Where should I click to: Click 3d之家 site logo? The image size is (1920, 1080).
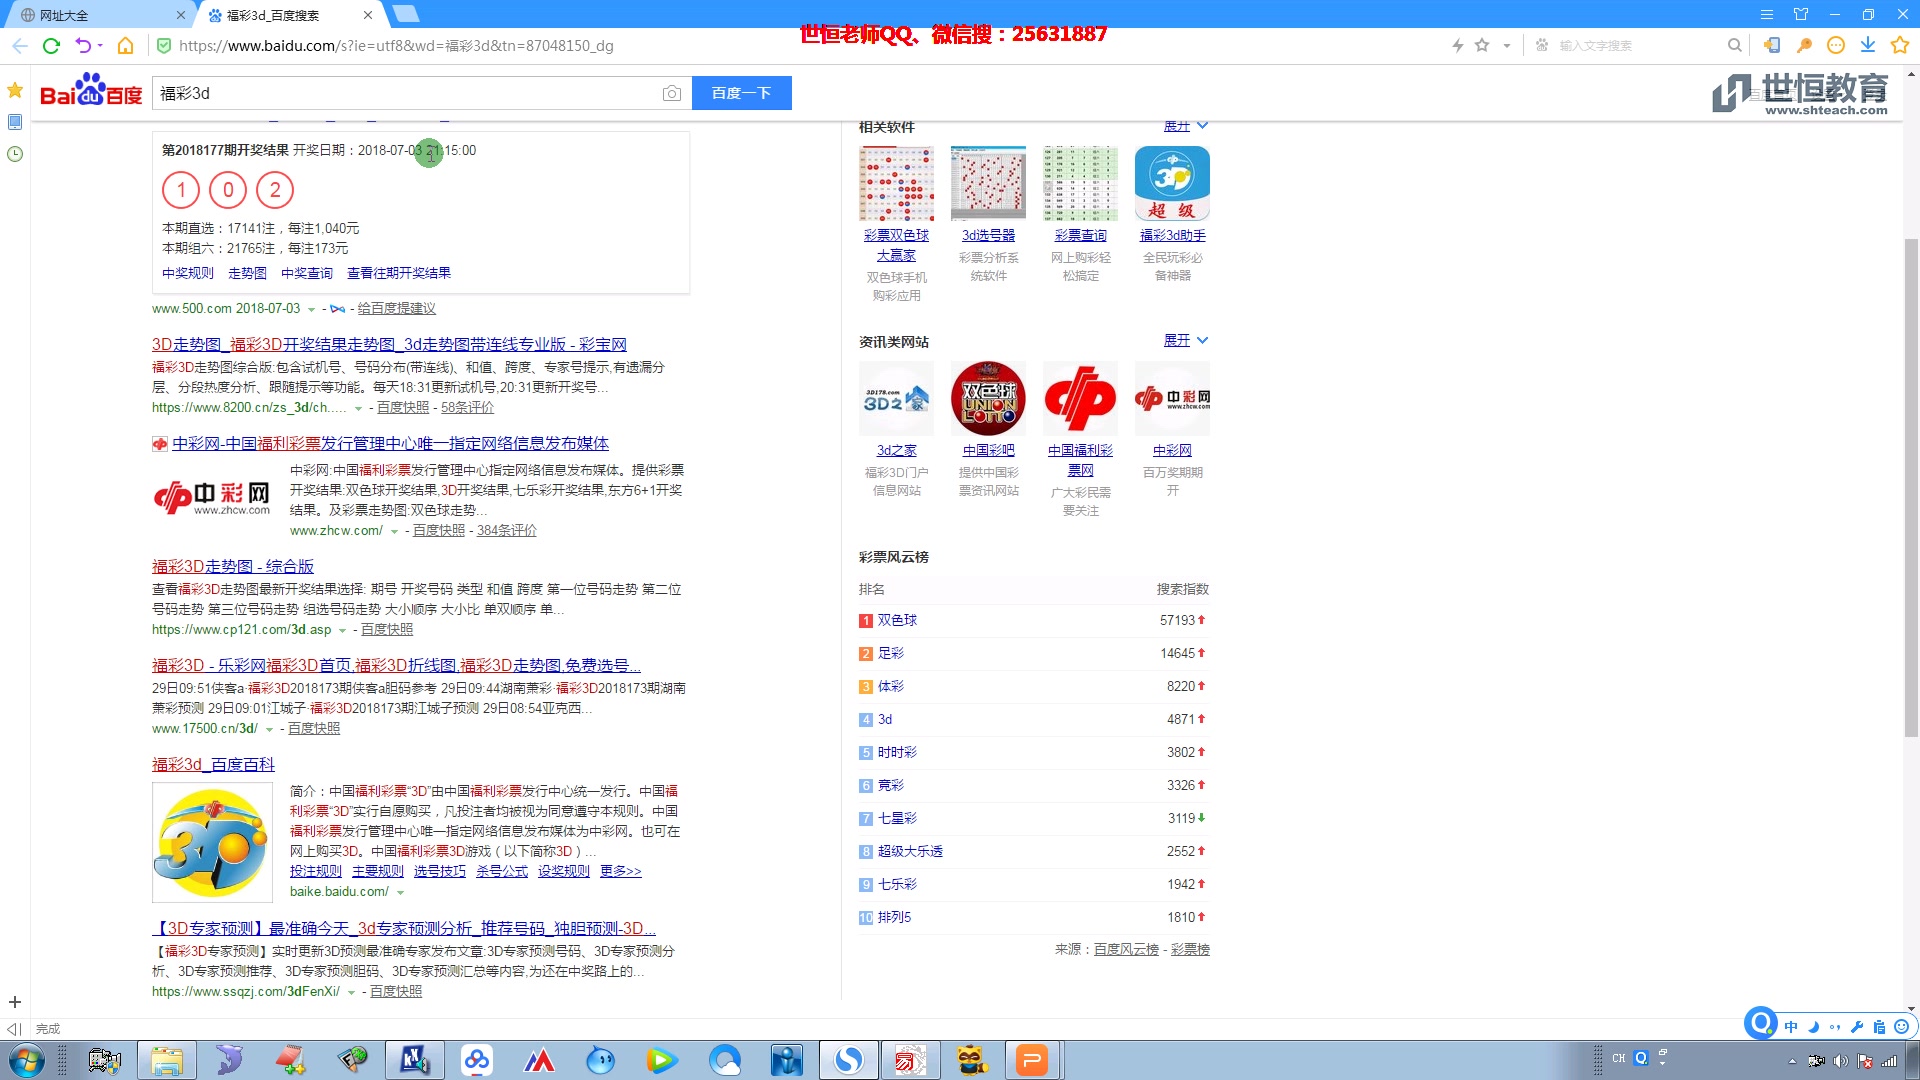pyautogui.click(x=896, y=398)
